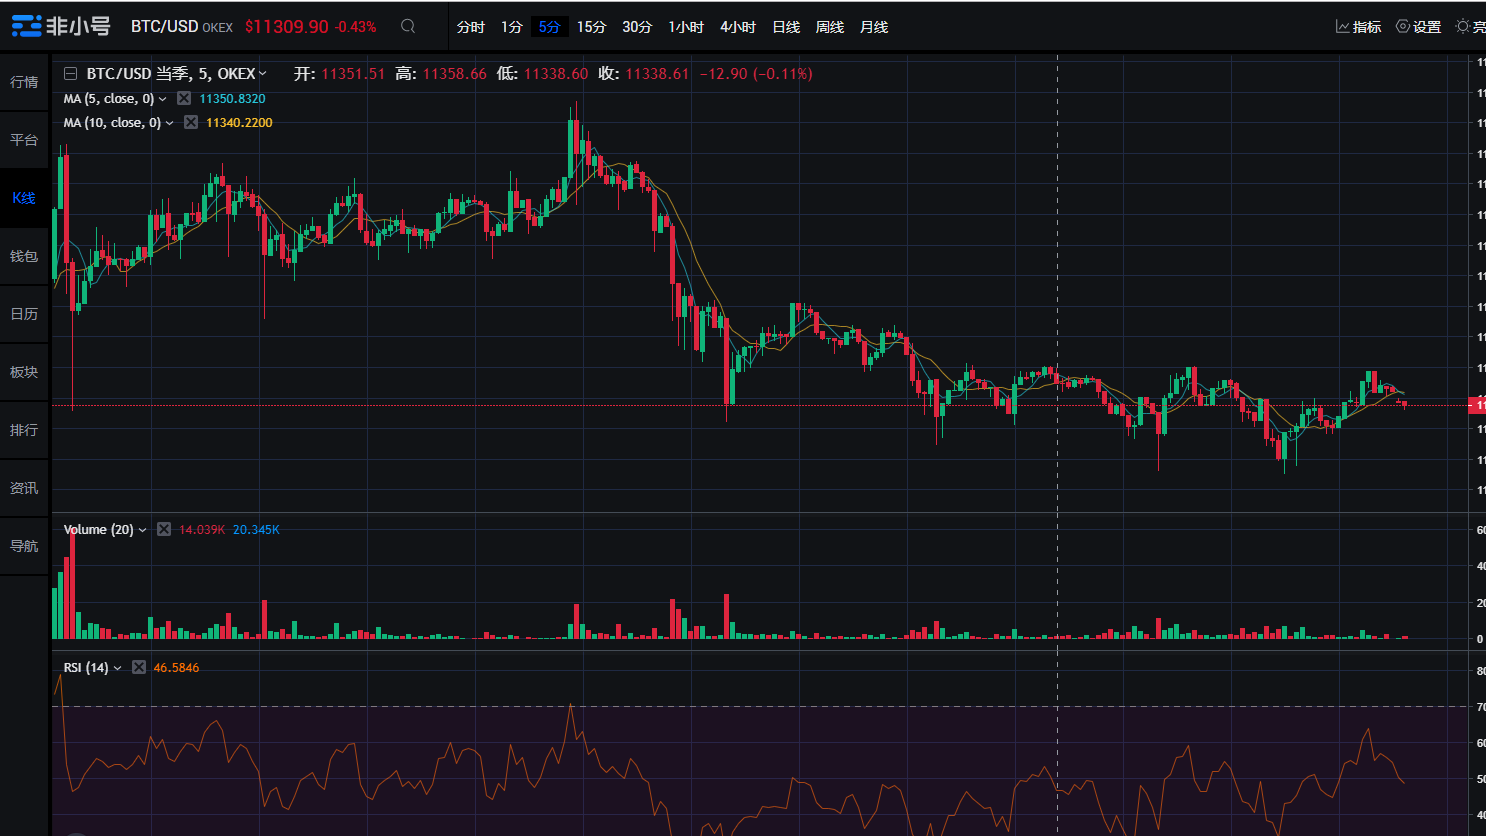Open the RSI (14) settings dropdown
The image size is (1486, 836).
point(117,667)
